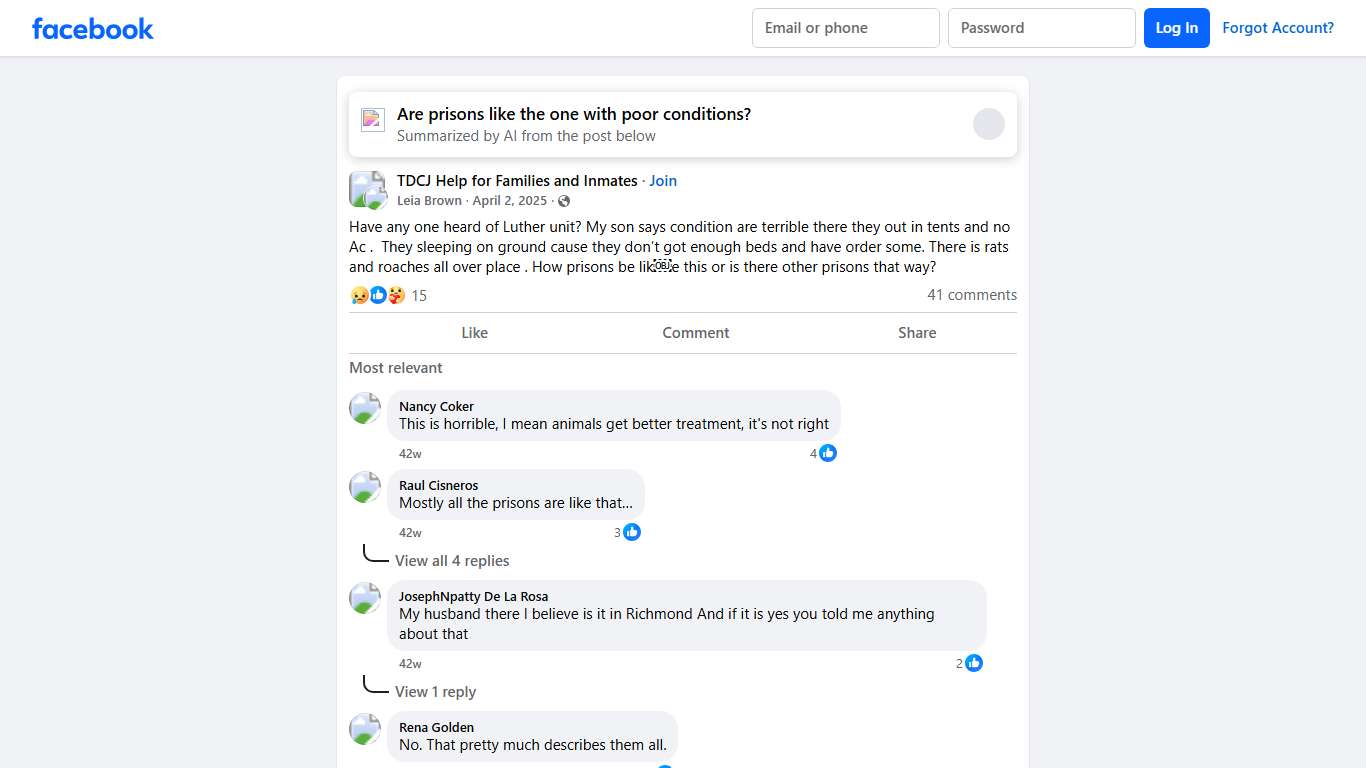Expand all 4 replies under Raul's comment
The height and width of the screenshot is (768, 1366).
[452, 561]
